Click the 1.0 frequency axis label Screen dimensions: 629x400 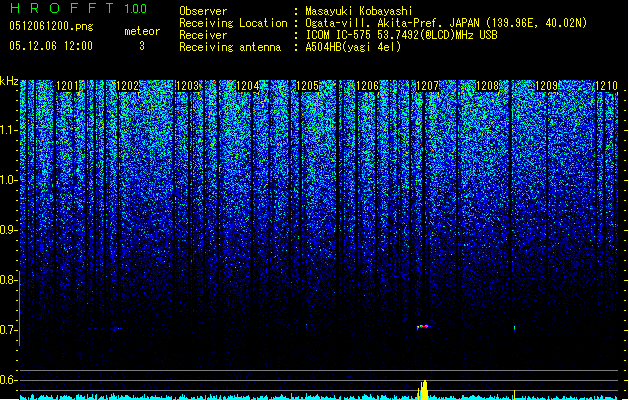pos(8,180)
